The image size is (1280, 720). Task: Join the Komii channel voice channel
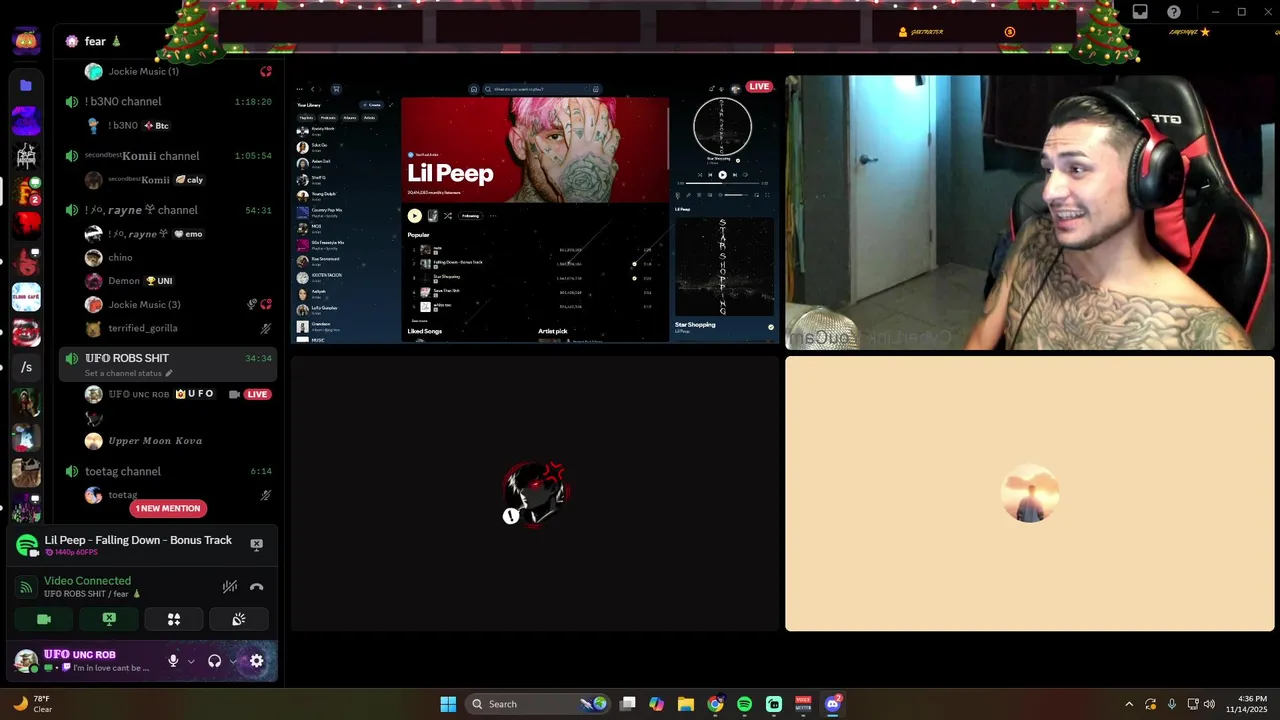(x=168, y=156)
